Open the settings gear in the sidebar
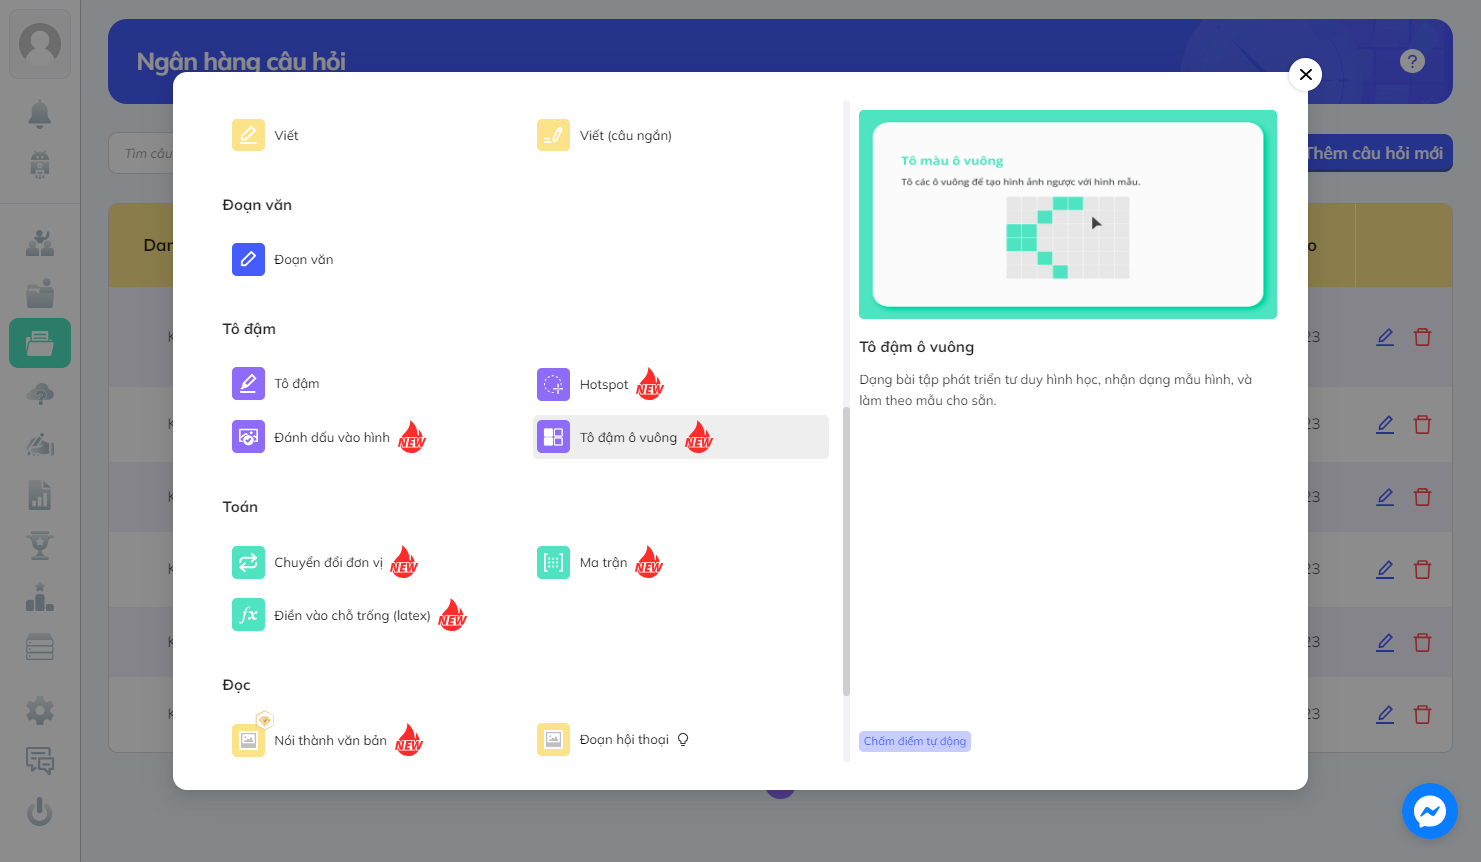Image resolution: width=1481 pixels, height=862 pixels. point(40,711)
